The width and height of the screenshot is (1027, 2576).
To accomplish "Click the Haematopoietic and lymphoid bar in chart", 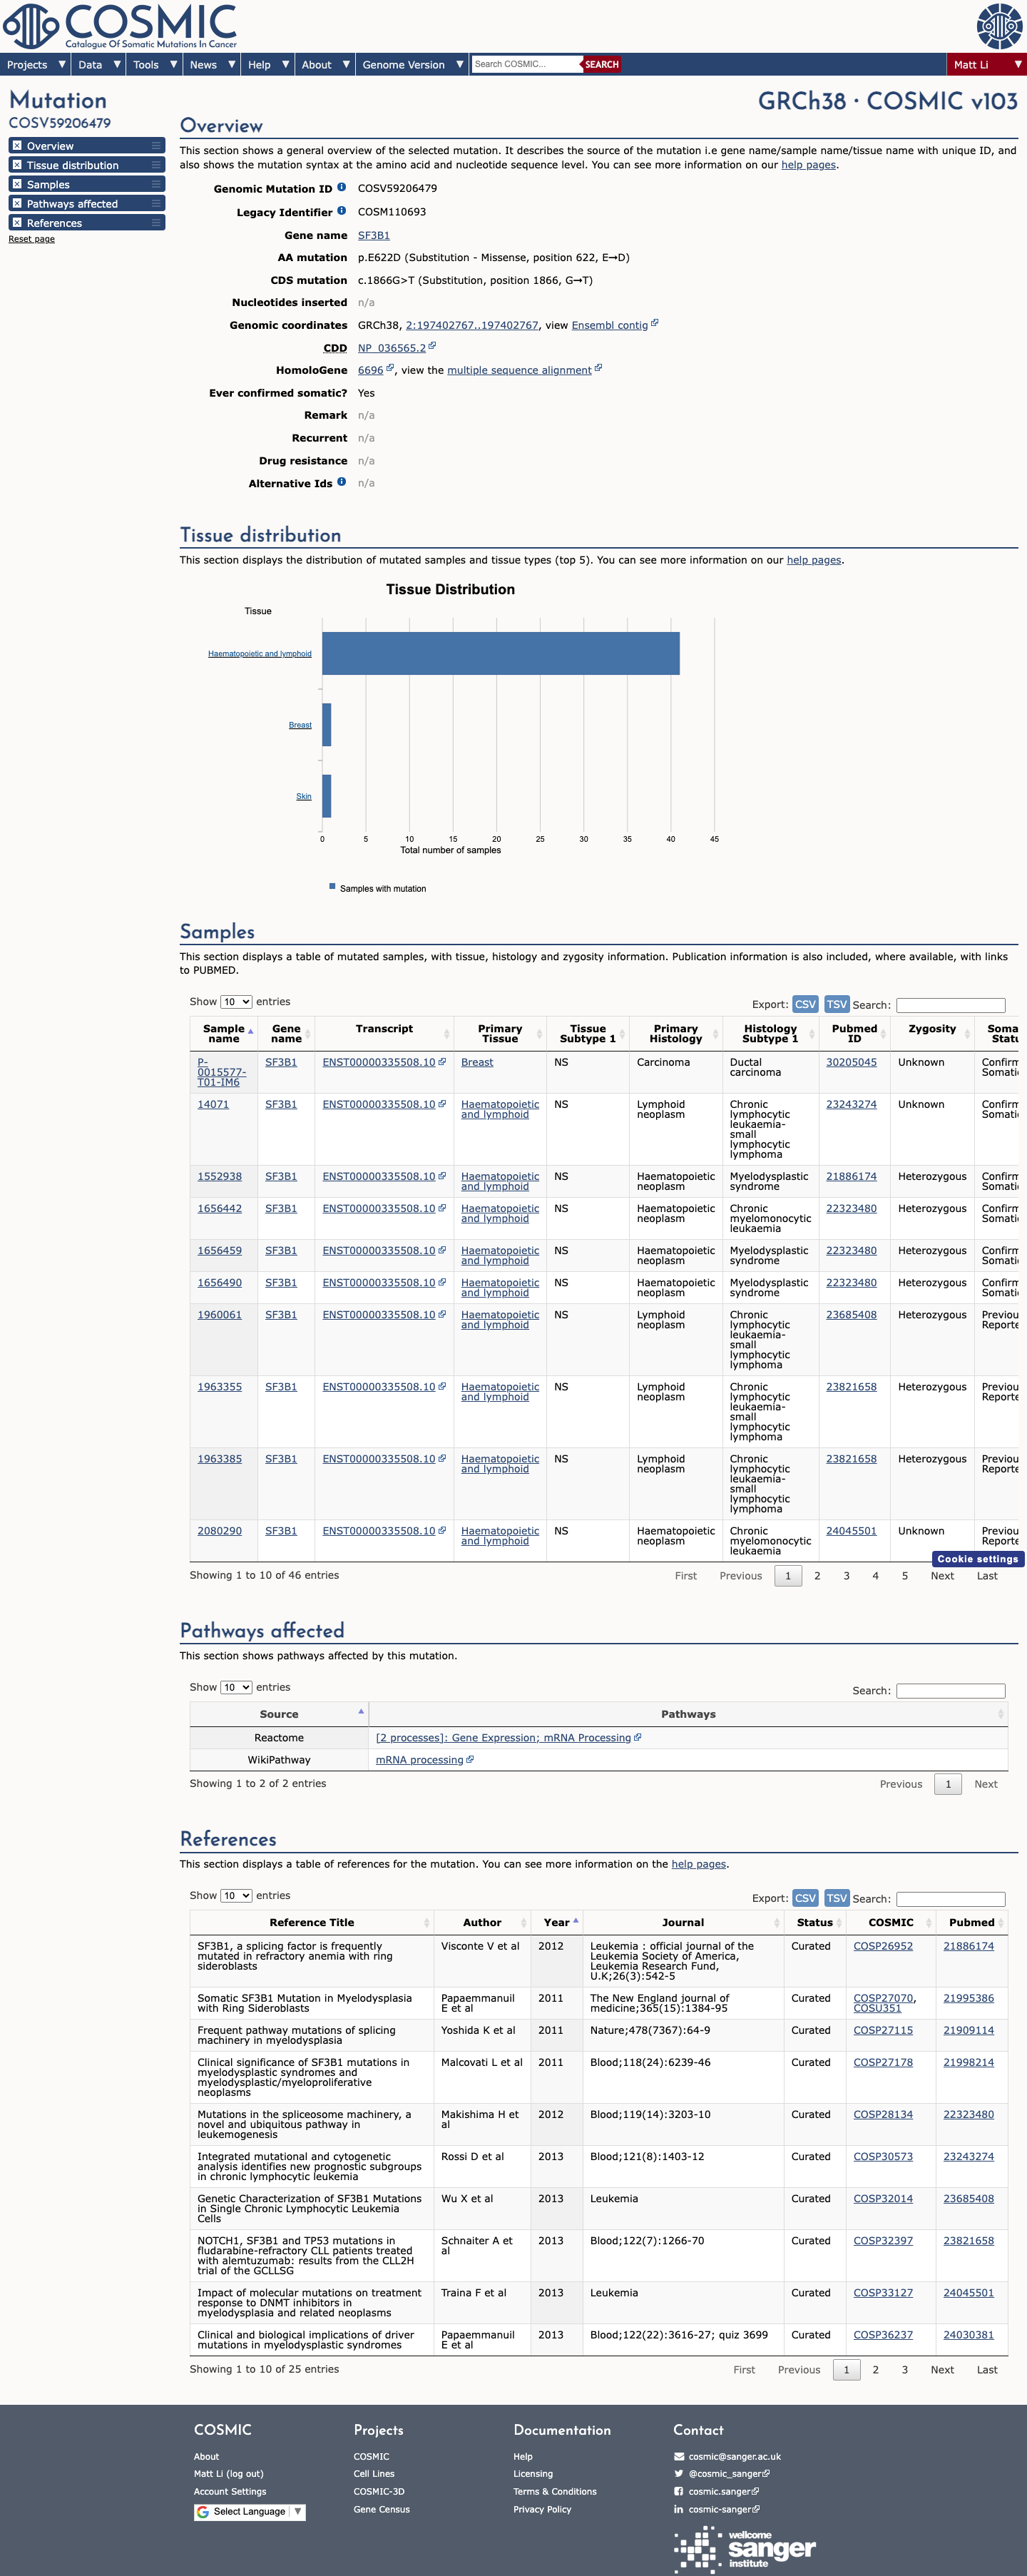I will [x=501, y=653].
